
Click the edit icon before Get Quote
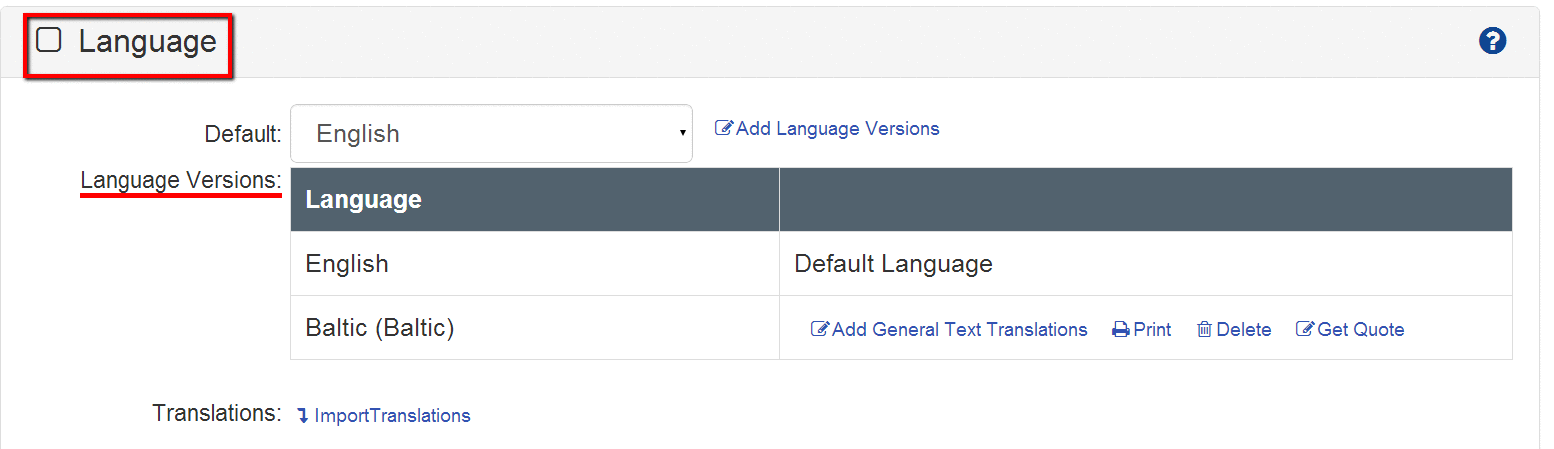coord(1305,330)
